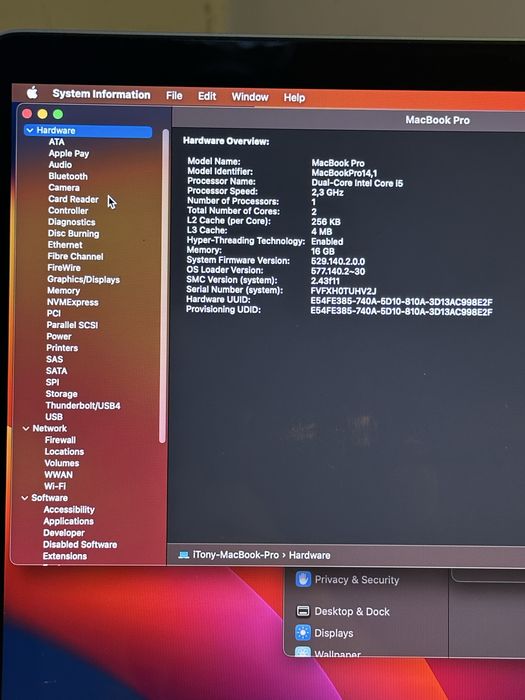Select Extensions under Software
The image size is (525, 700).
tap(65, 556)
